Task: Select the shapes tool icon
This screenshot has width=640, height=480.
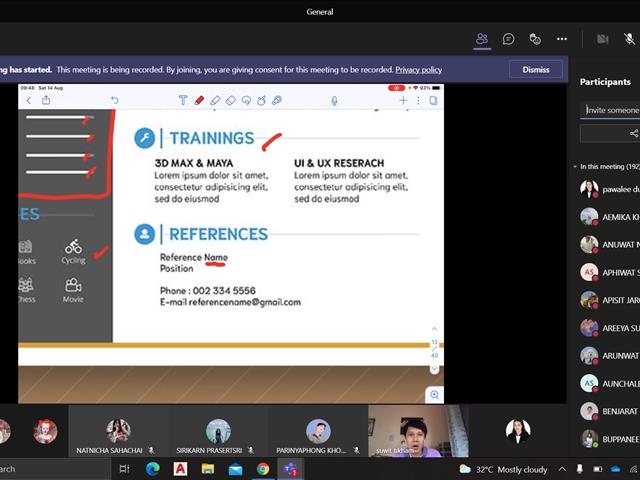Action: (262, 100)
